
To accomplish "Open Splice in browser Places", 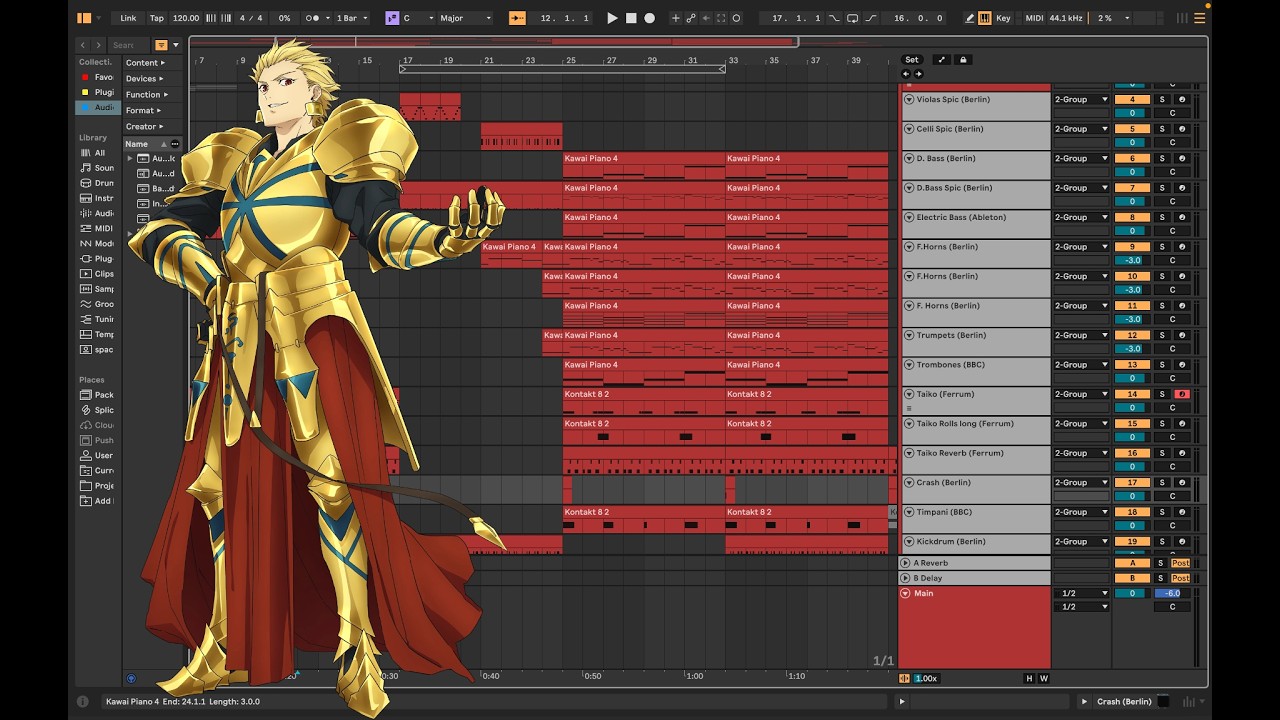I will pyautogui.click(x=98, y=410).
